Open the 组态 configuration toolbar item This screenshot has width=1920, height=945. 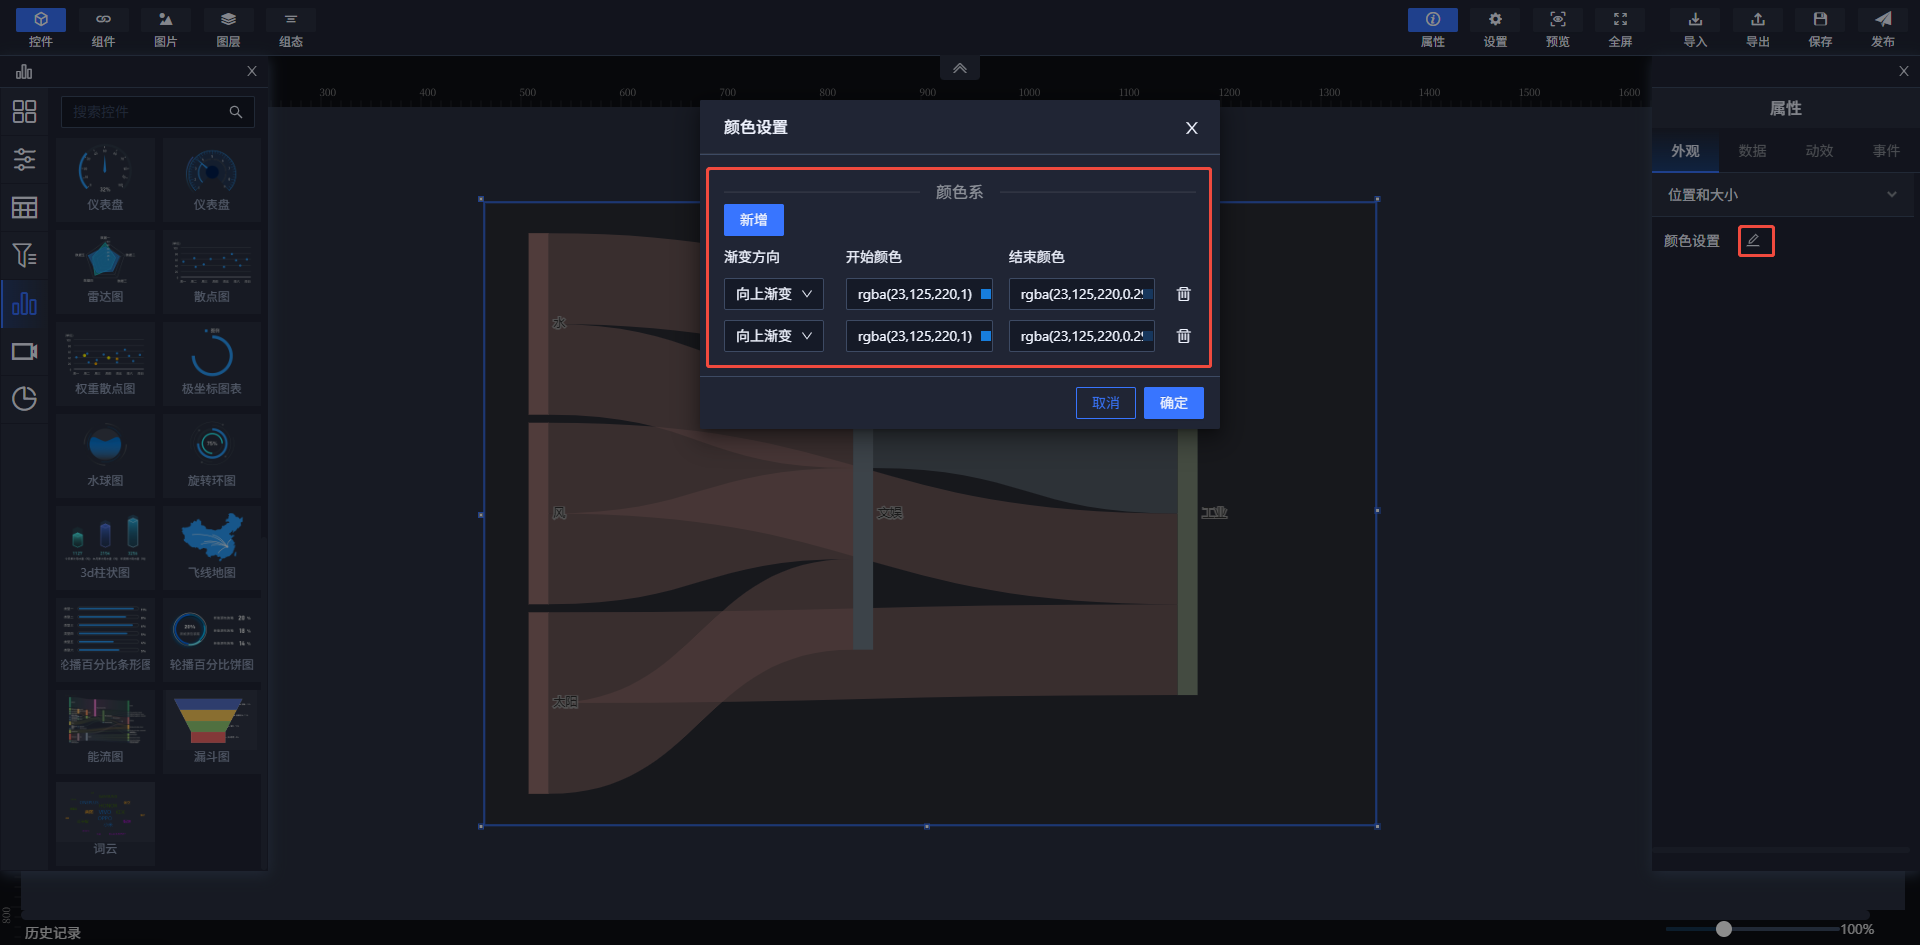coord(291,28)
